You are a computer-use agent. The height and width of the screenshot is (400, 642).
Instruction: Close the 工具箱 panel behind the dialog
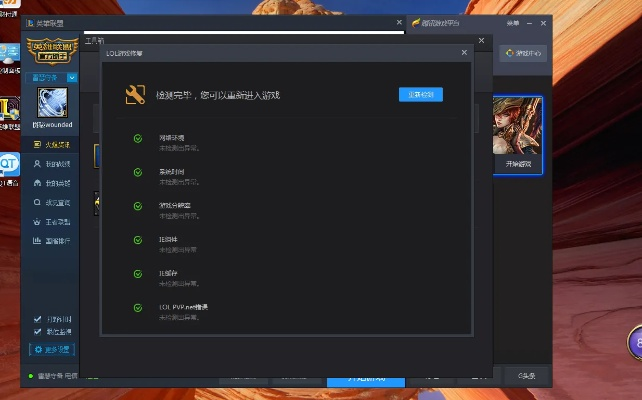pos(481,41)
